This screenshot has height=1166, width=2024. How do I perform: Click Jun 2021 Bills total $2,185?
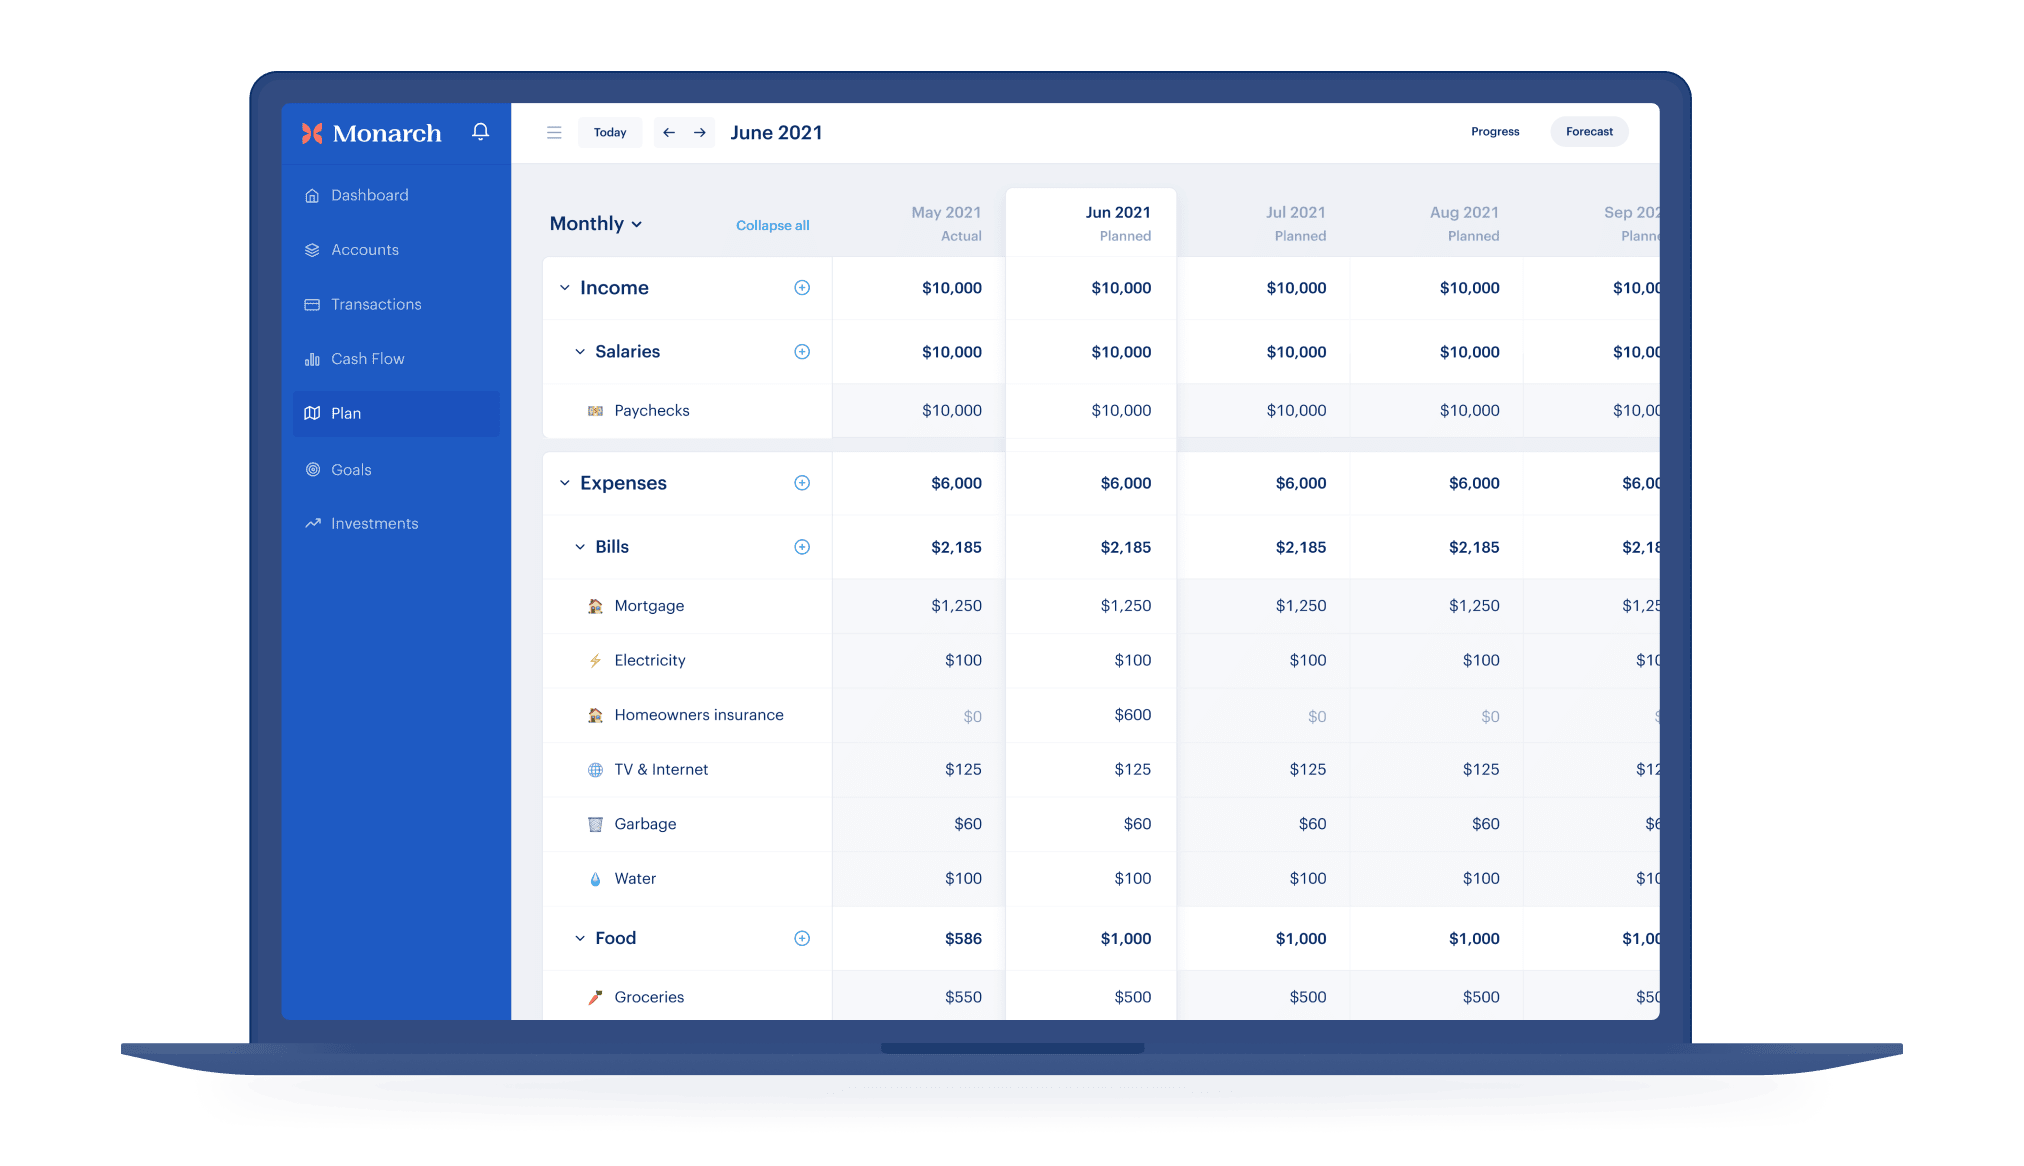tap(1126, 547)
